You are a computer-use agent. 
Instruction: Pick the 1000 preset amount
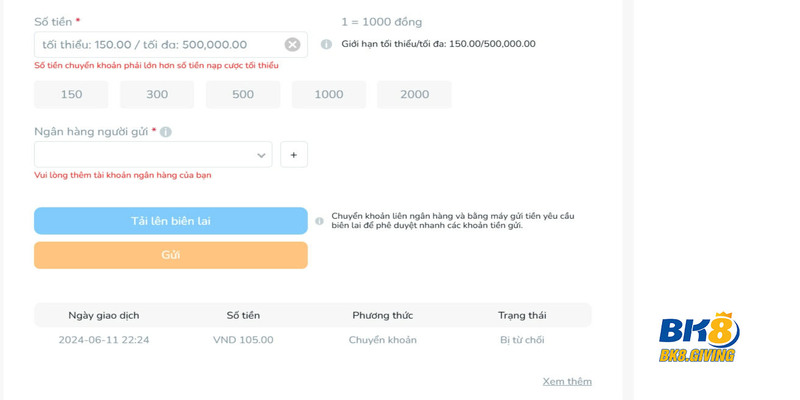(329, 94)
